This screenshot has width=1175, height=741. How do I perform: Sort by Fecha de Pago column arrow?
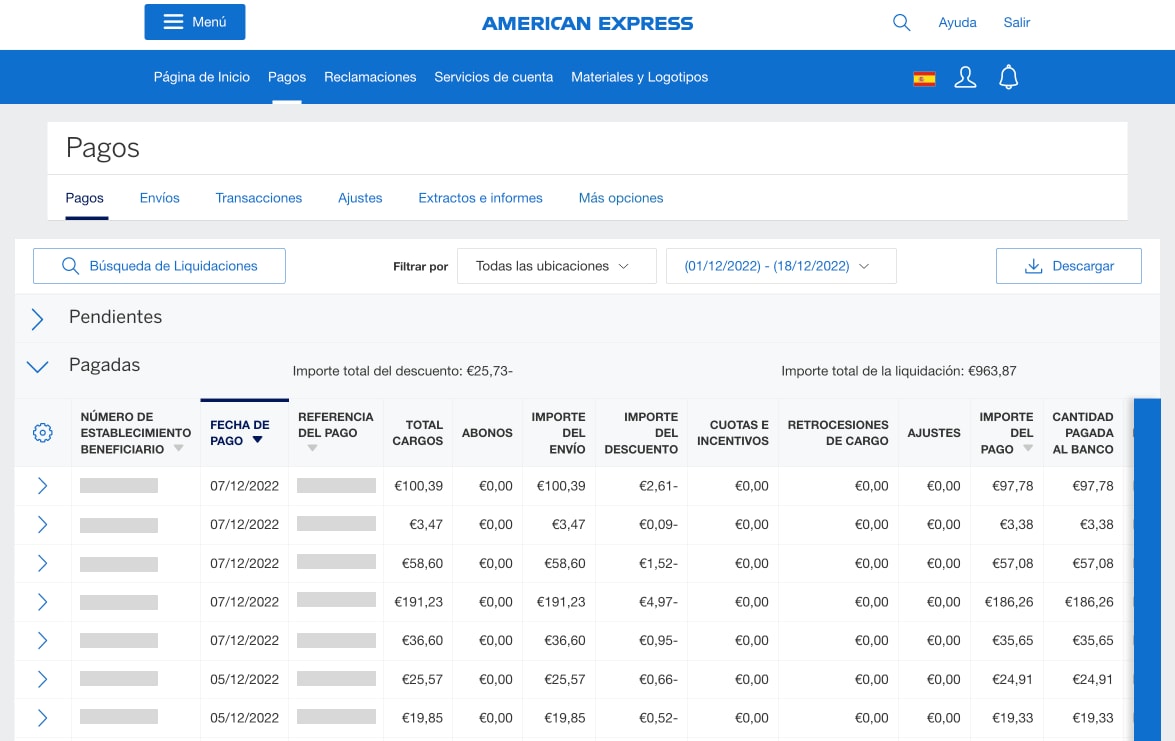(257, 441)
